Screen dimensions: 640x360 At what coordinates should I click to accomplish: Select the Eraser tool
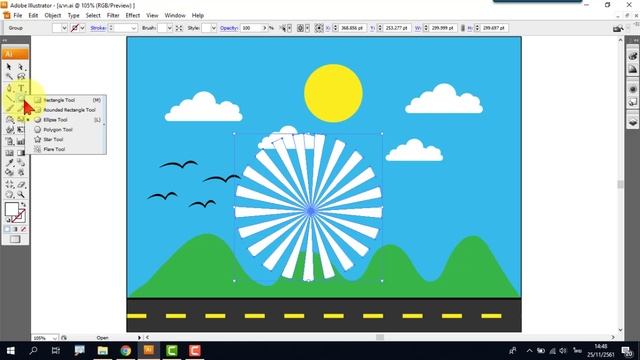[x=21, y=184]
